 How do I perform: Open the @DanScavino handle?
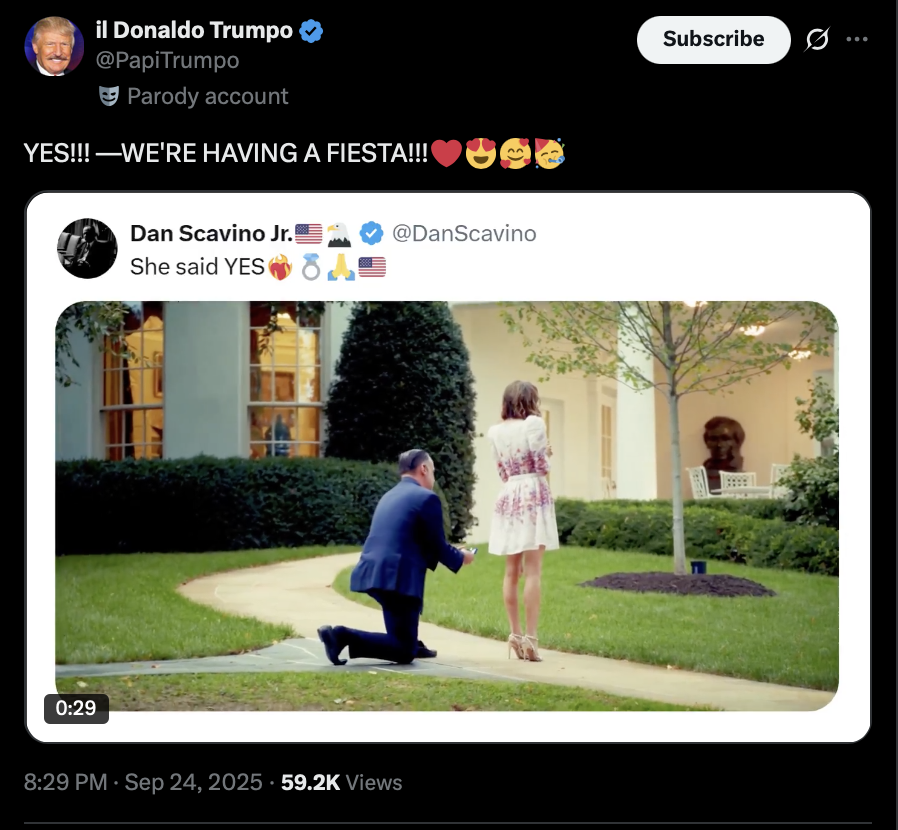(464, 233)
